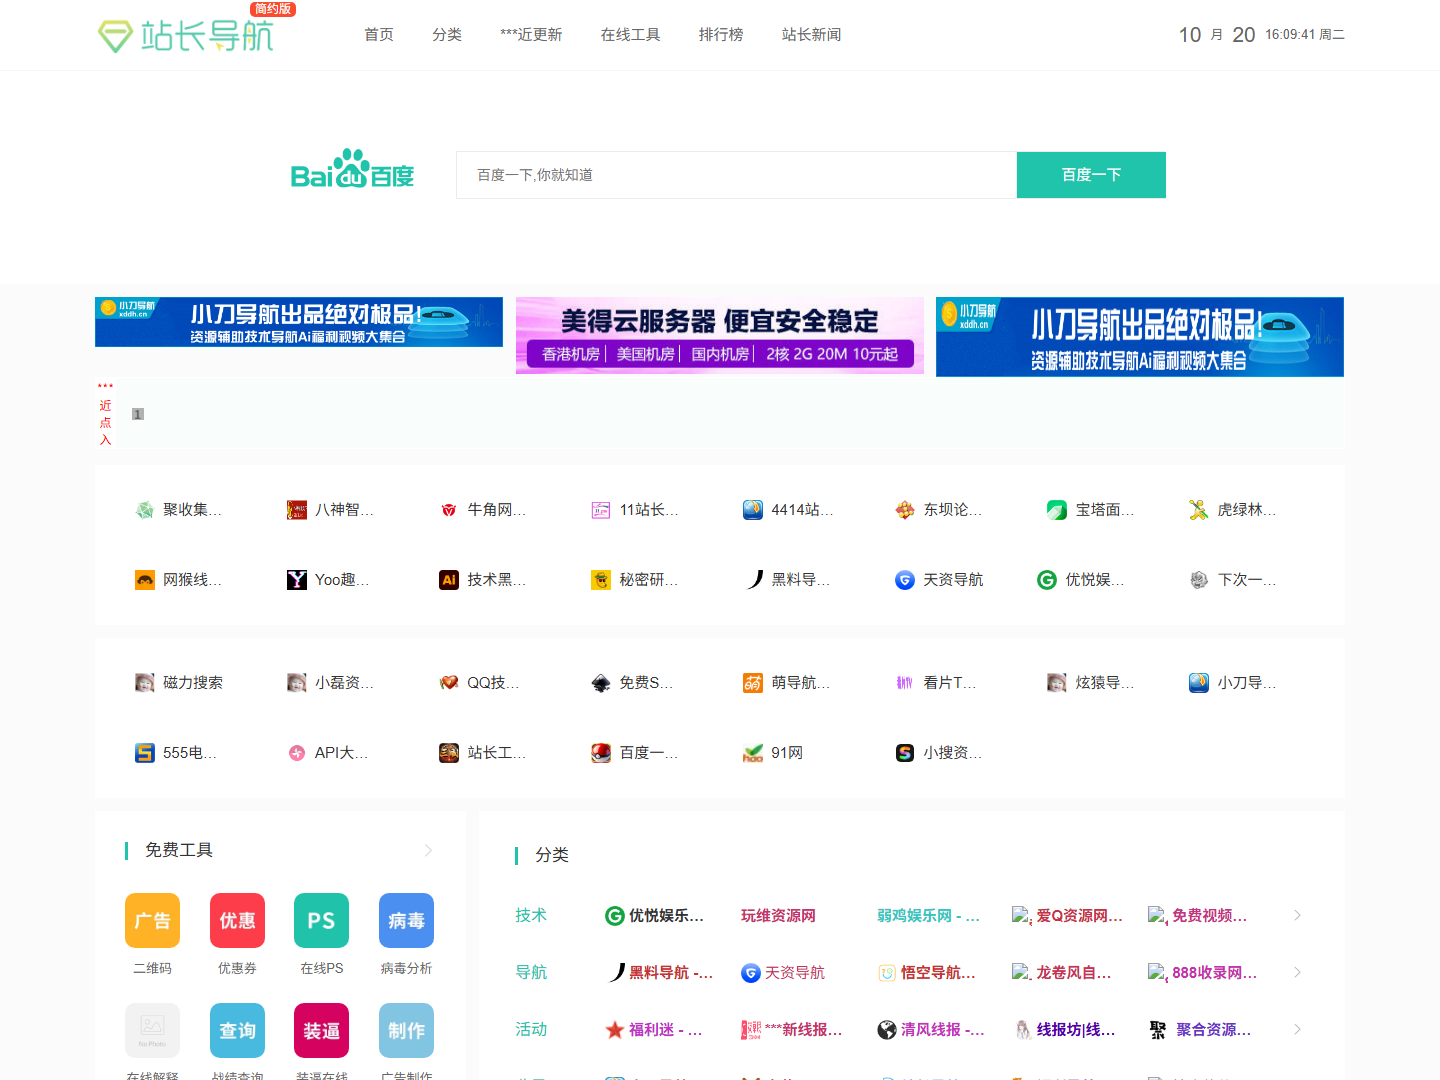Expand the 技术 category row arrow

point(1297,915)
